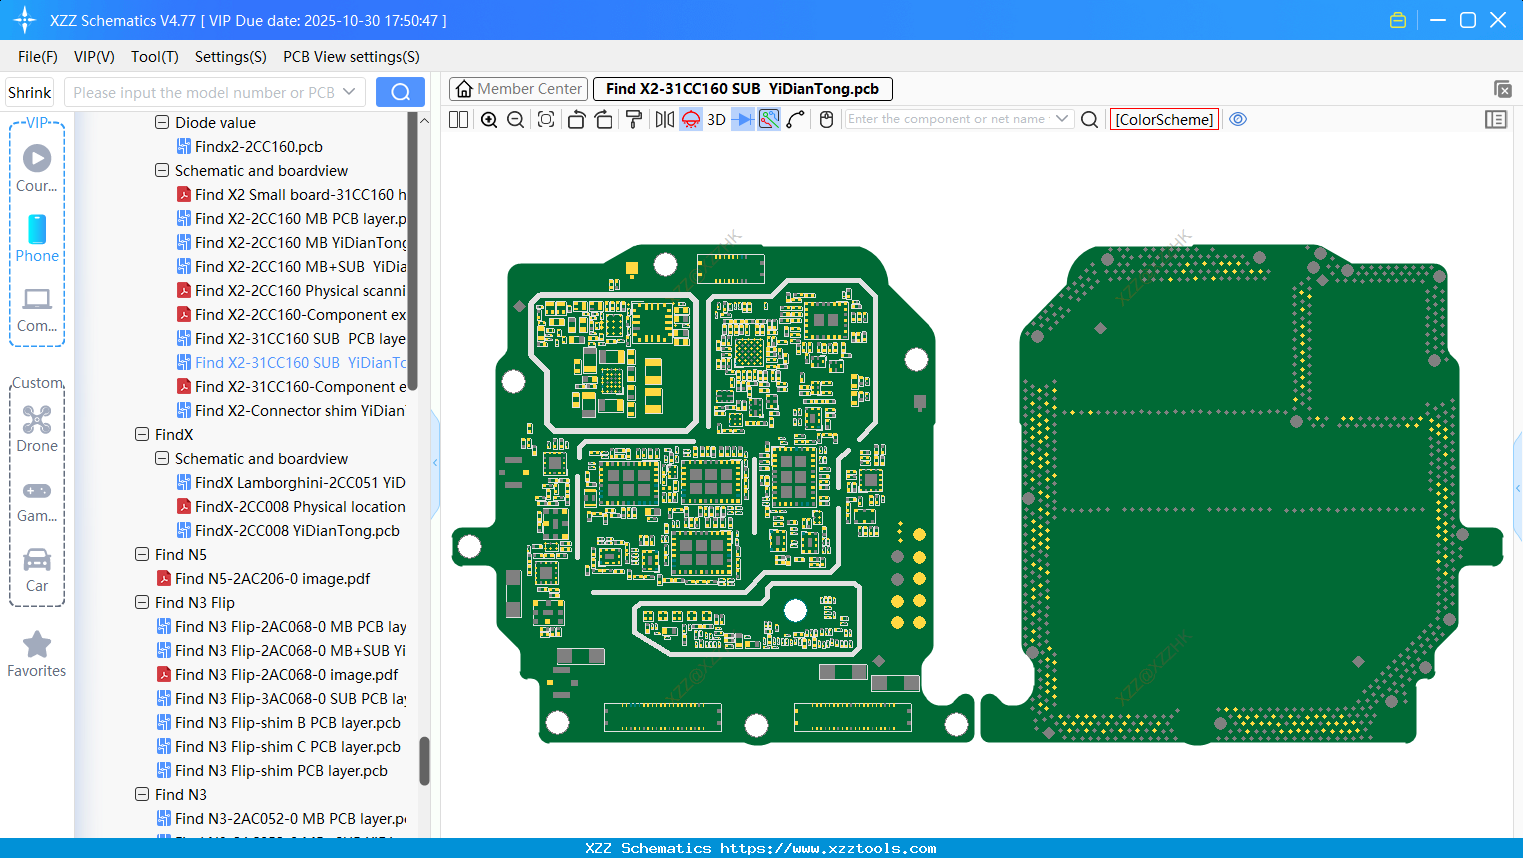Select the Car category in sidebar
The height and width of the screenshot is (858, 1523).
pyautogui.click(x=37, y=570)
